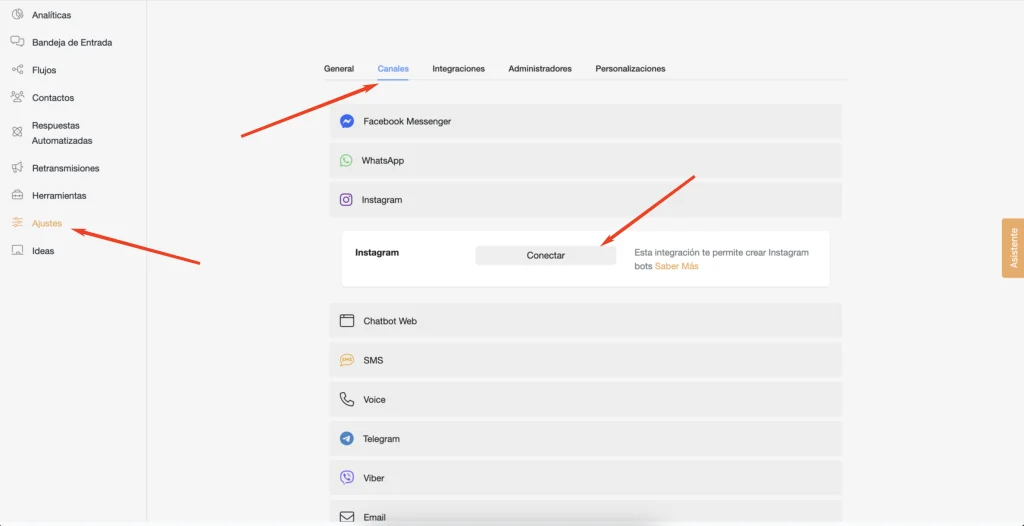Open the Asistente side tab
The height and width of the screenshot is (526, 1024).
(x=1013, y=248)
